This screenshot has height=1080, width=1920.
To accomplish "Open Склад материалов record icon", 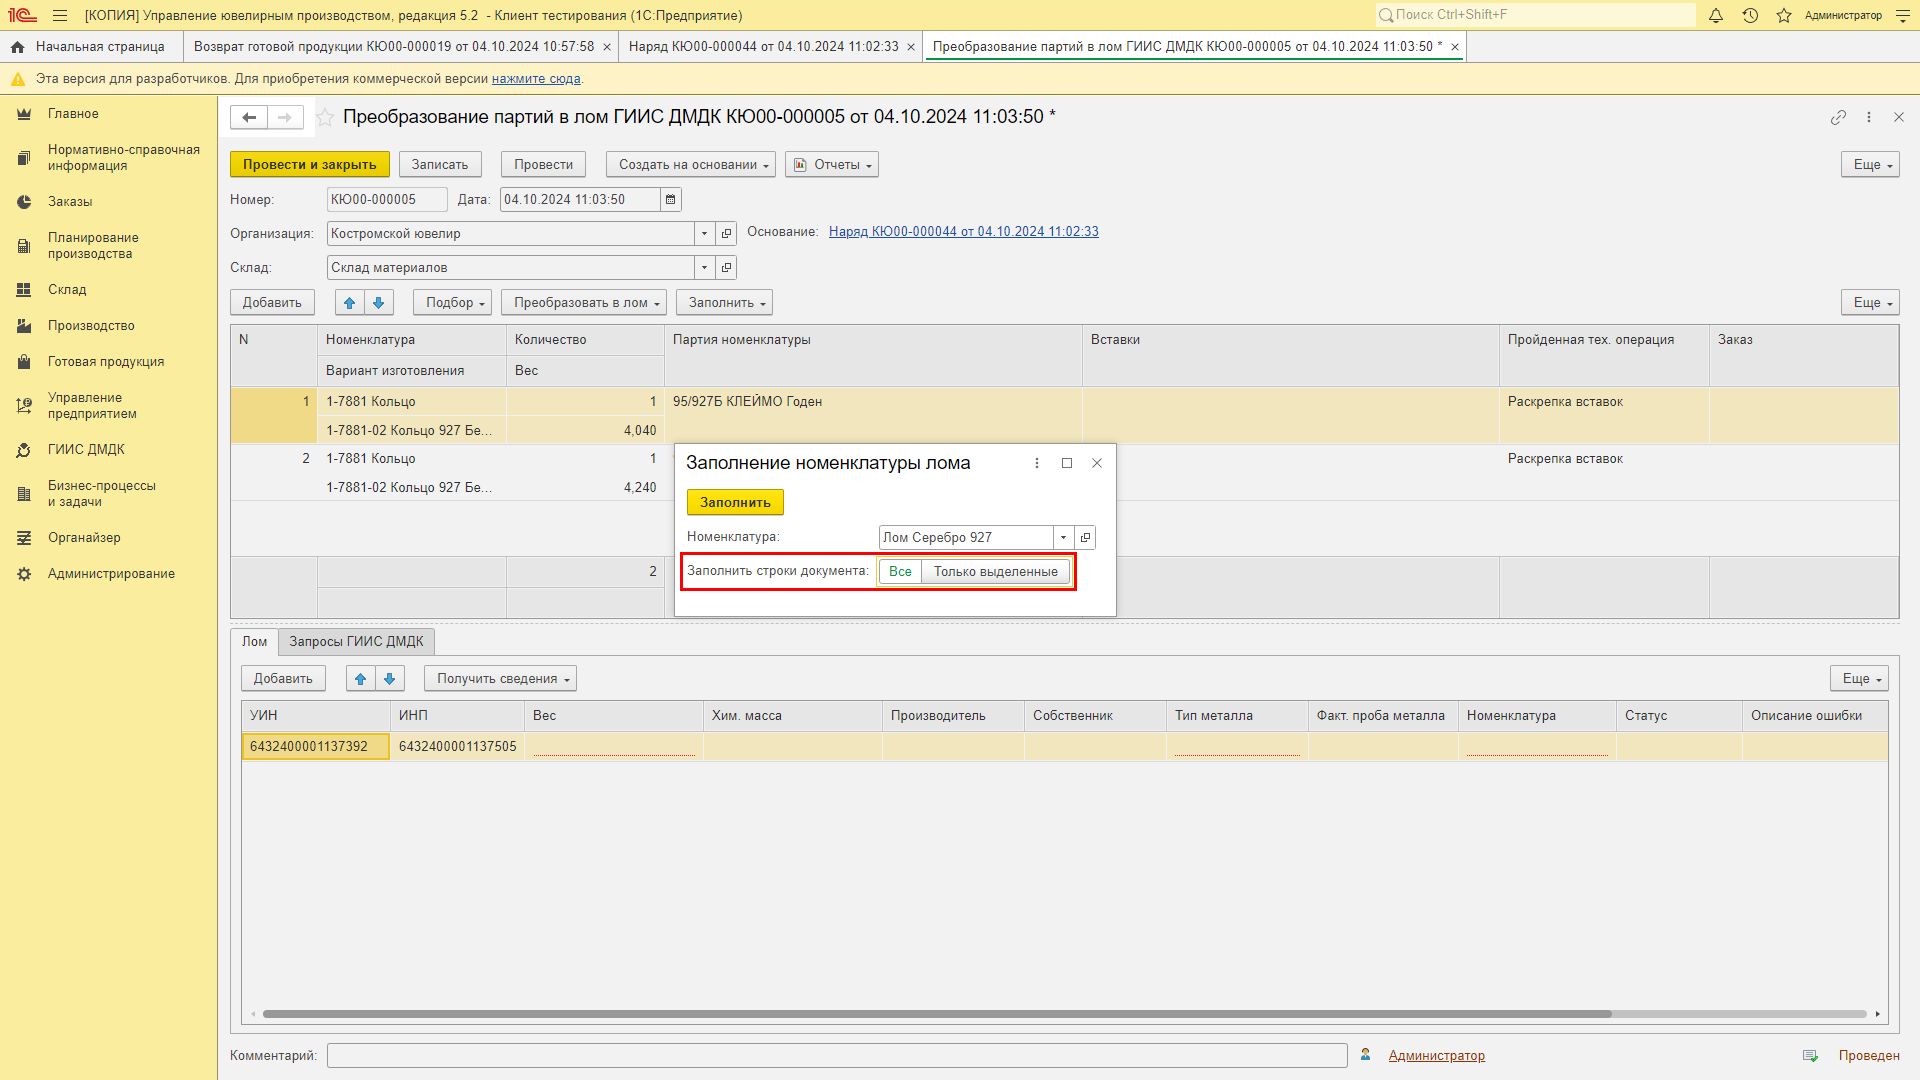I will [x=727, y=268].
